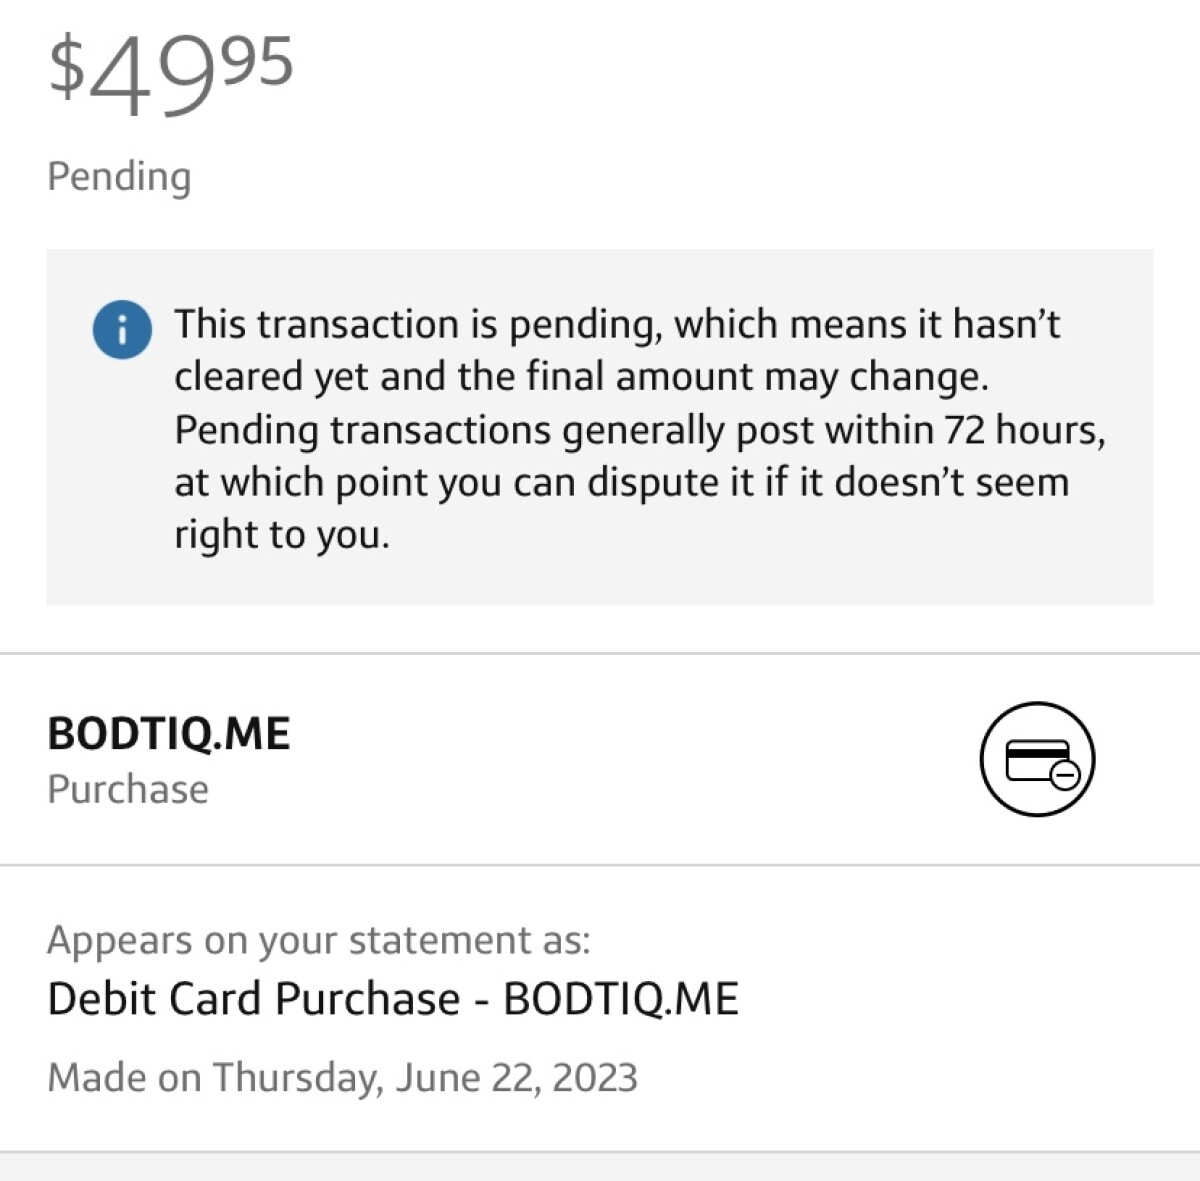This screenshot has width=1200, height=1181.
Task: Click the year 2023 in the date
Action: [595, 1078]
